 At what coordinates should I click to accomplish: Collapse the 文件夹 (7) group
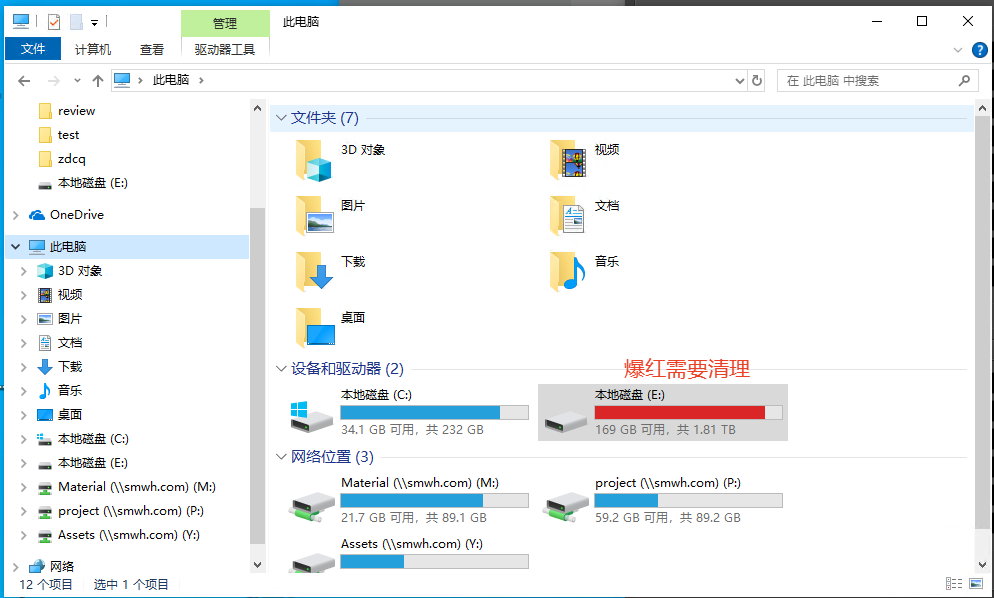click(281, 118)
